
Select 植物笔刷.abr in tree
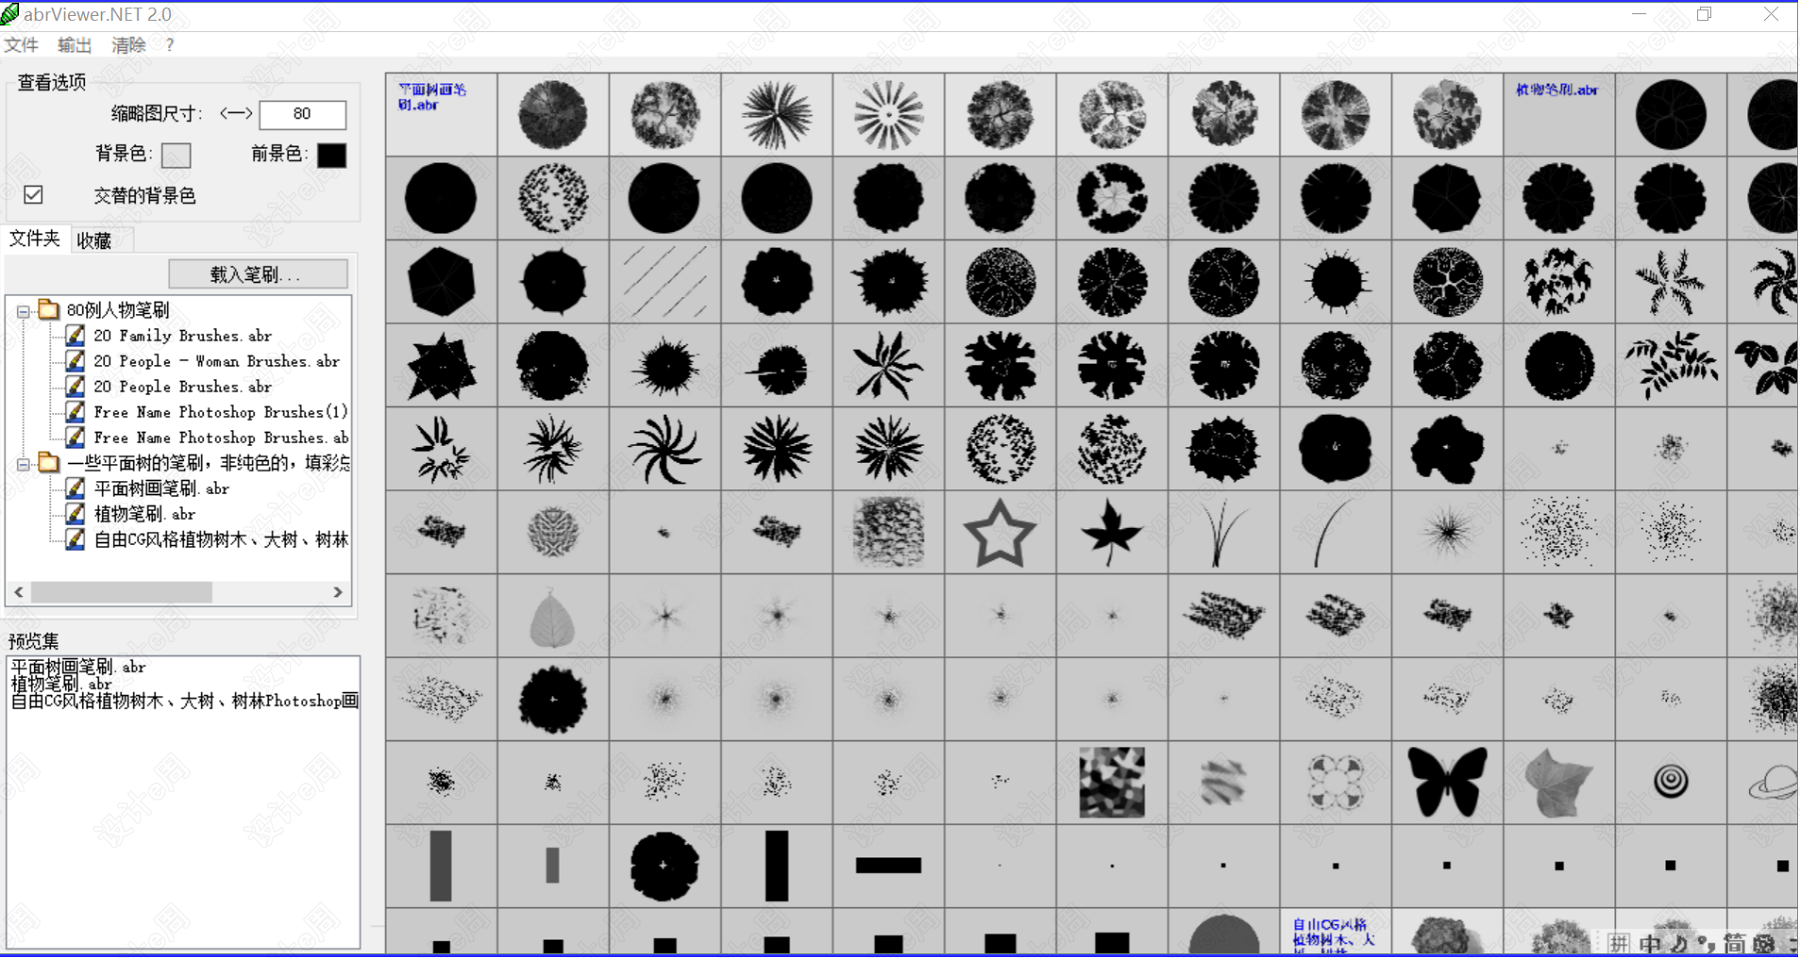tap(144, 514)
